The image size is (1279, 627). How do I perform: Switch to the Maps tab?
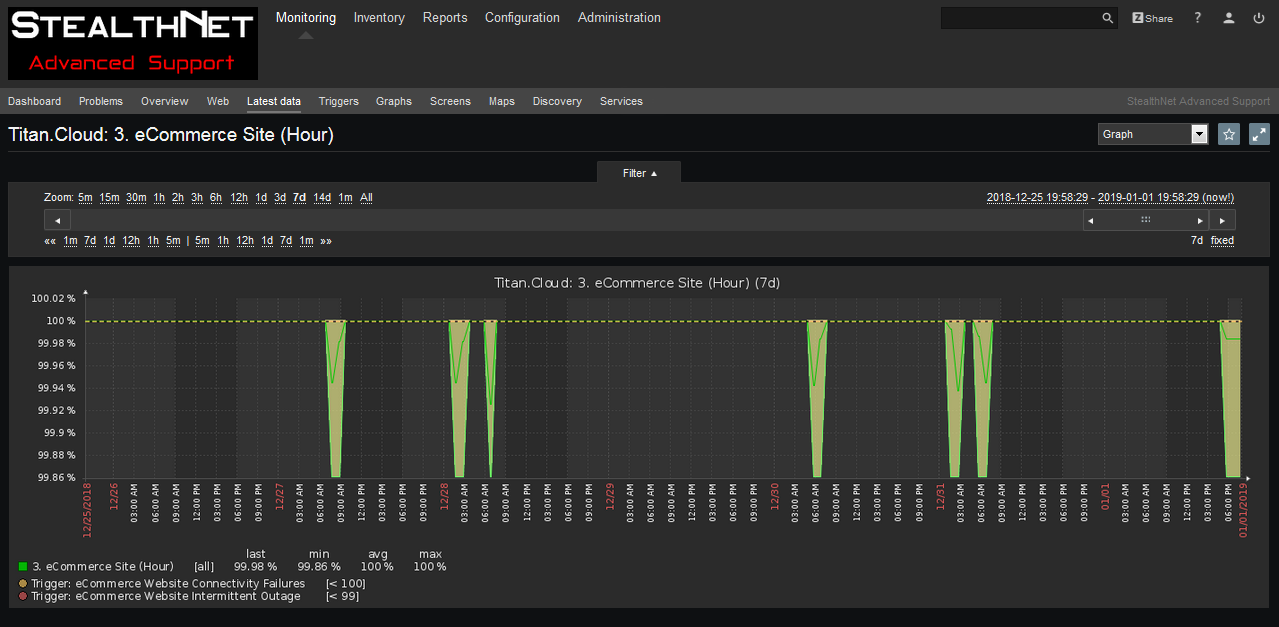click(x=502, y=101)
